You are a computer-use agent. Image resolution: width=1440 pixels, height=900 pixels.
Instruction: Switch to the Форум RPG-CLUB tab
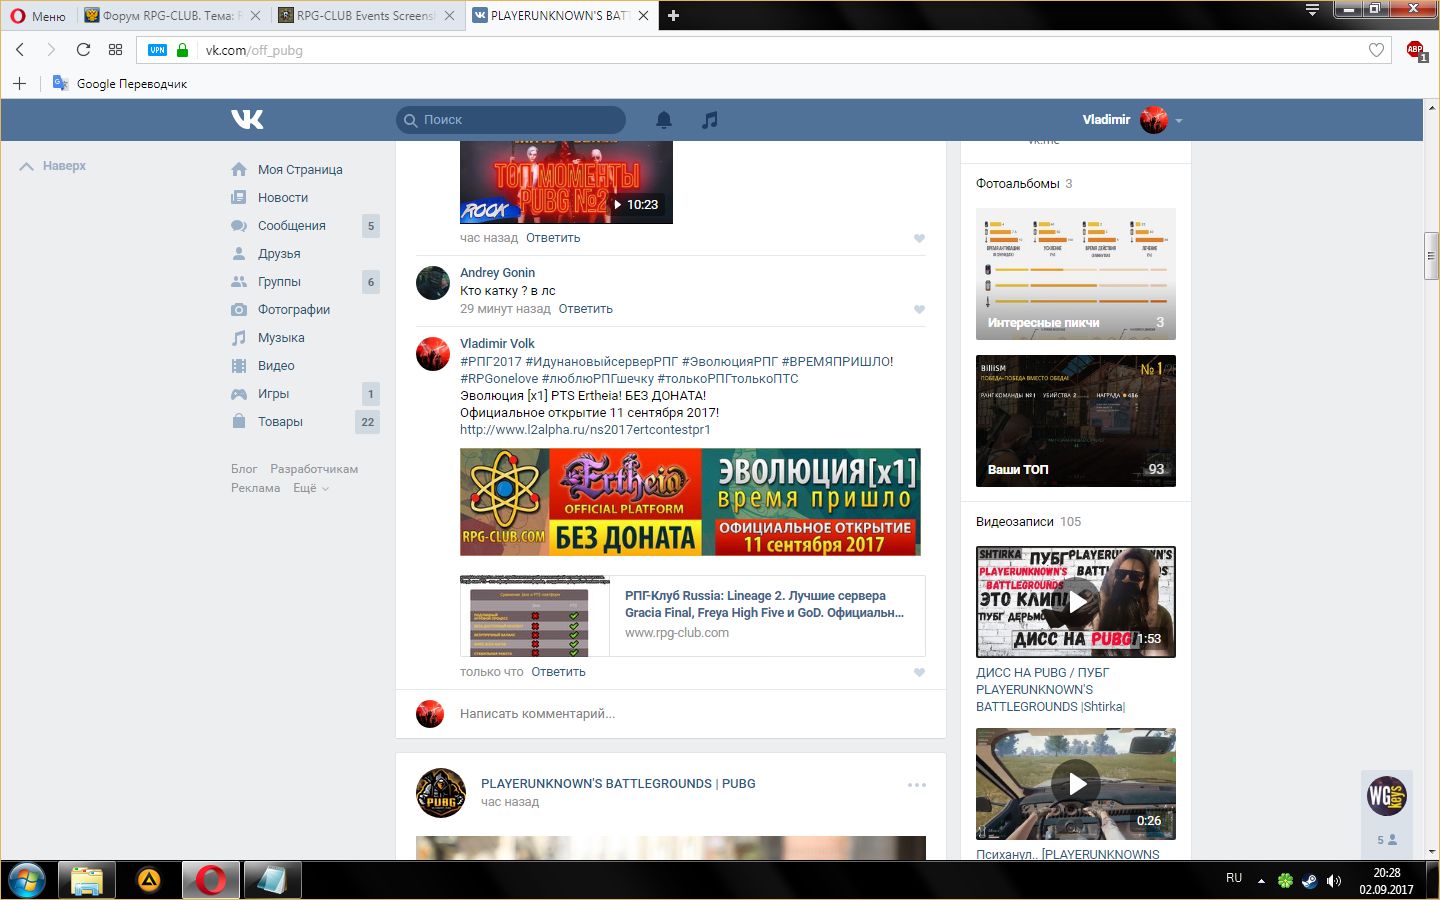coord(173,16)
